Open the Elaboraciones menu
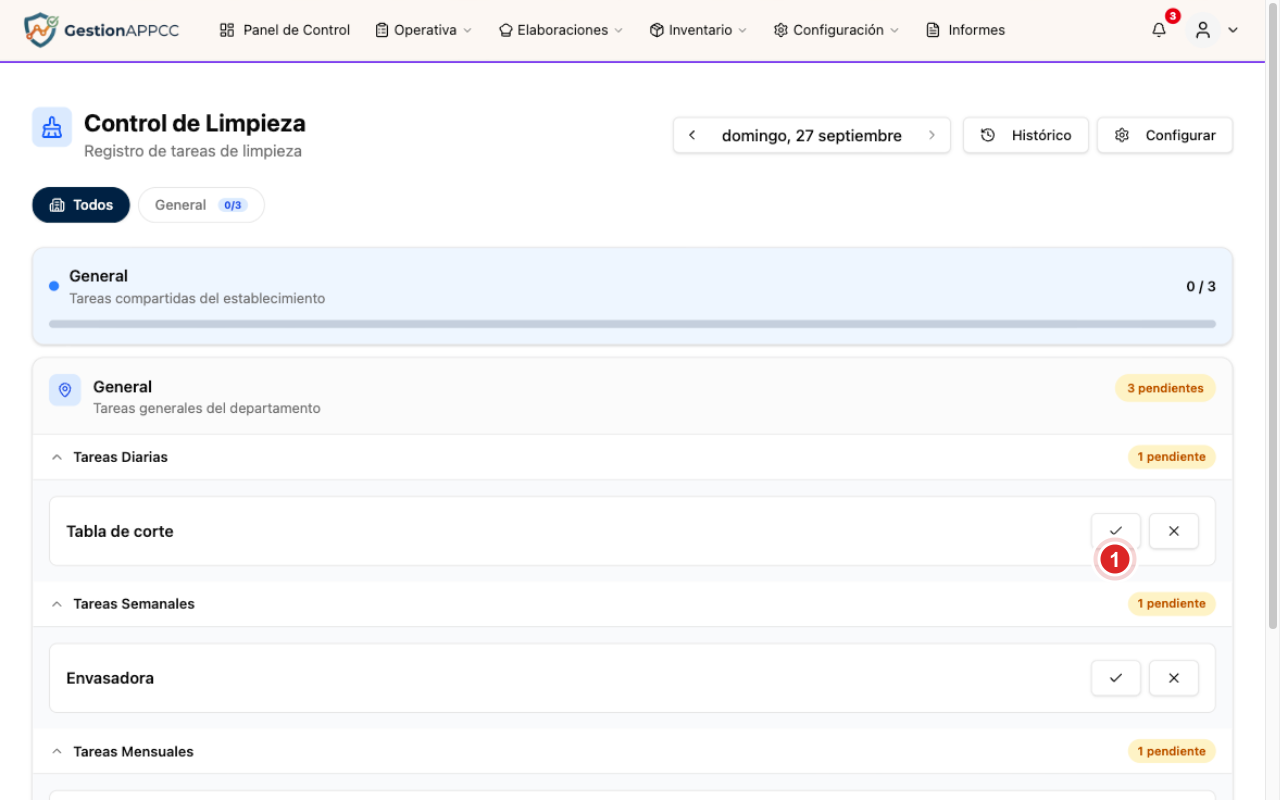Viewport: 1280px width, 800px height. click(x=561, y=30)
